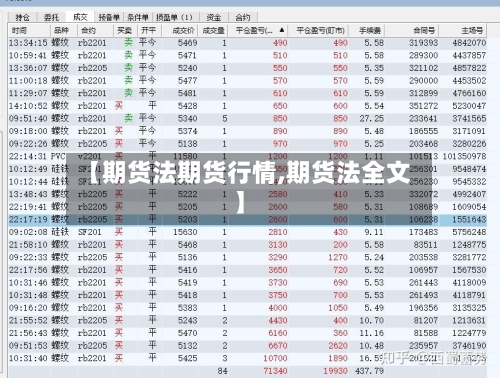The height and width of the screenshot is (378, 500).
Task: Click the 合约 column header
Action: point(95,31)
